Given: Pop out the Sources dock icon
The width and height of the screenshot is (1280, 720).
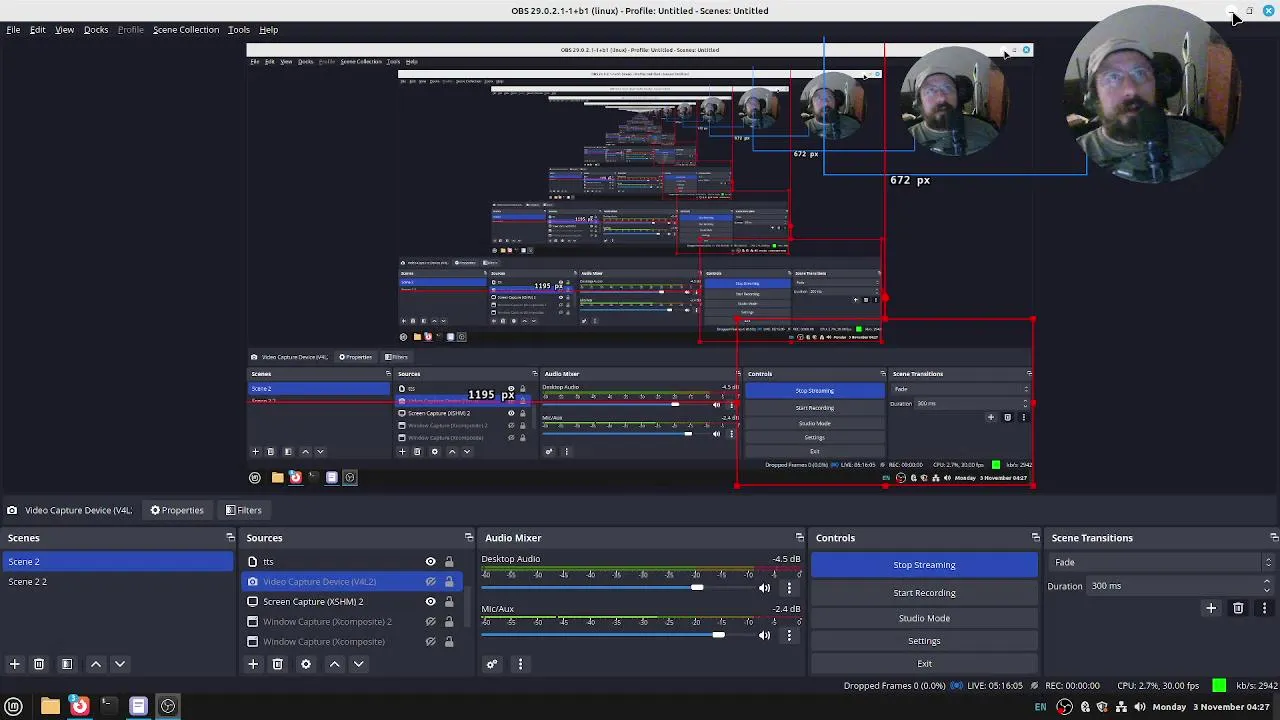Looking at the screenshot, I should 469,538.
